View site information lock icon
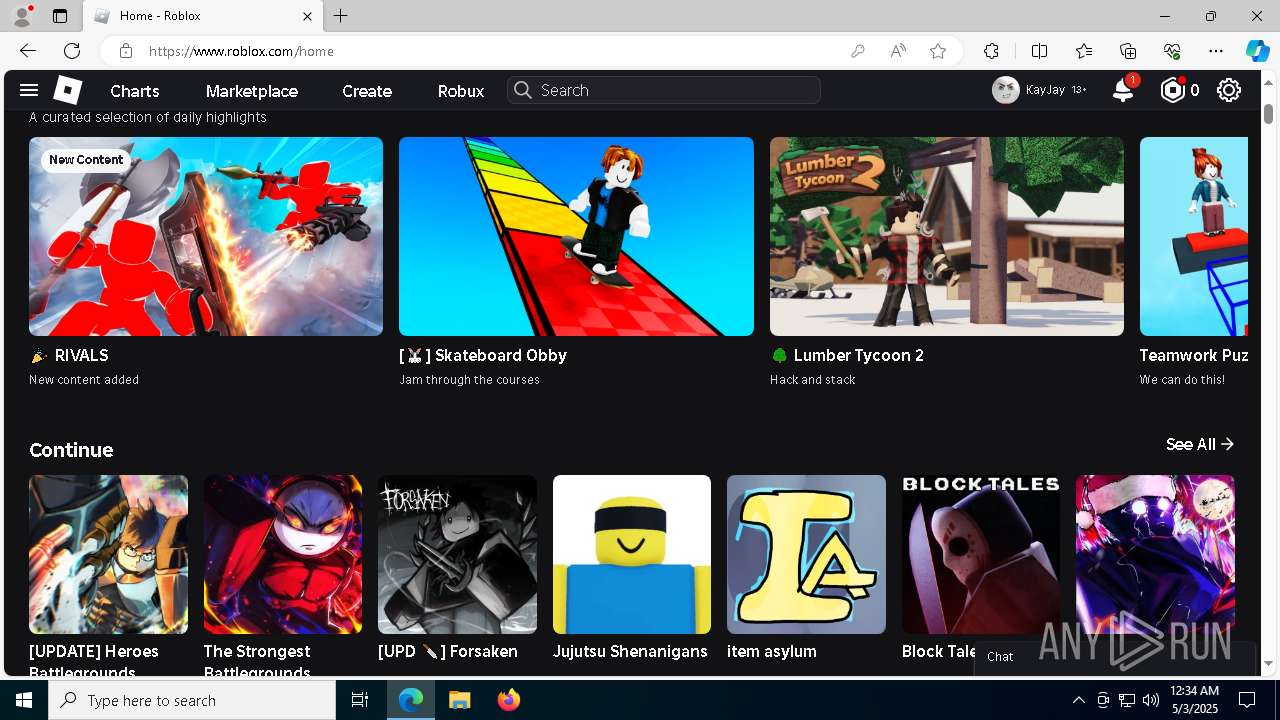The height and width of the screenshot is (720, 1280). (x=125, y=51)
